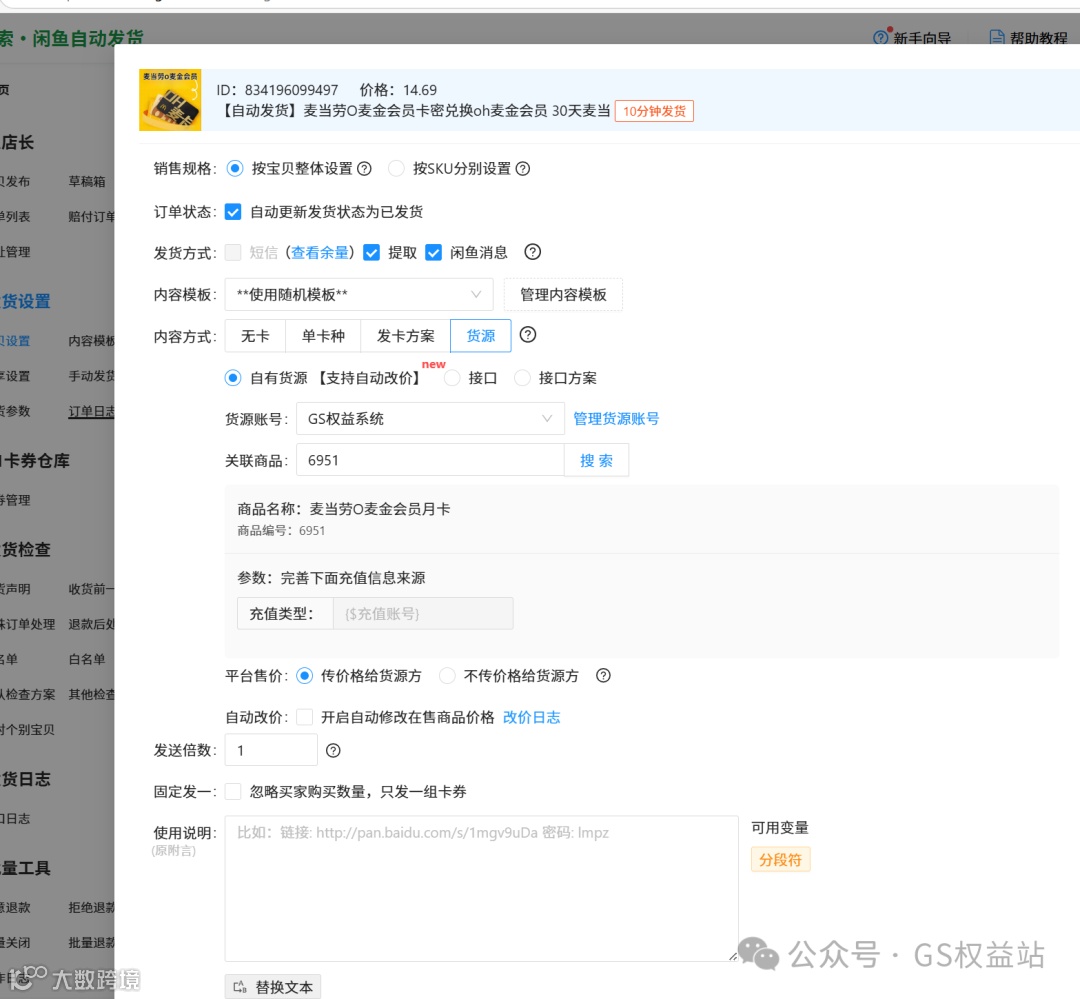This screenshot has height=999, width=1080.
Task: Toggle the 短信 checkbox
Action: [233, 253]
